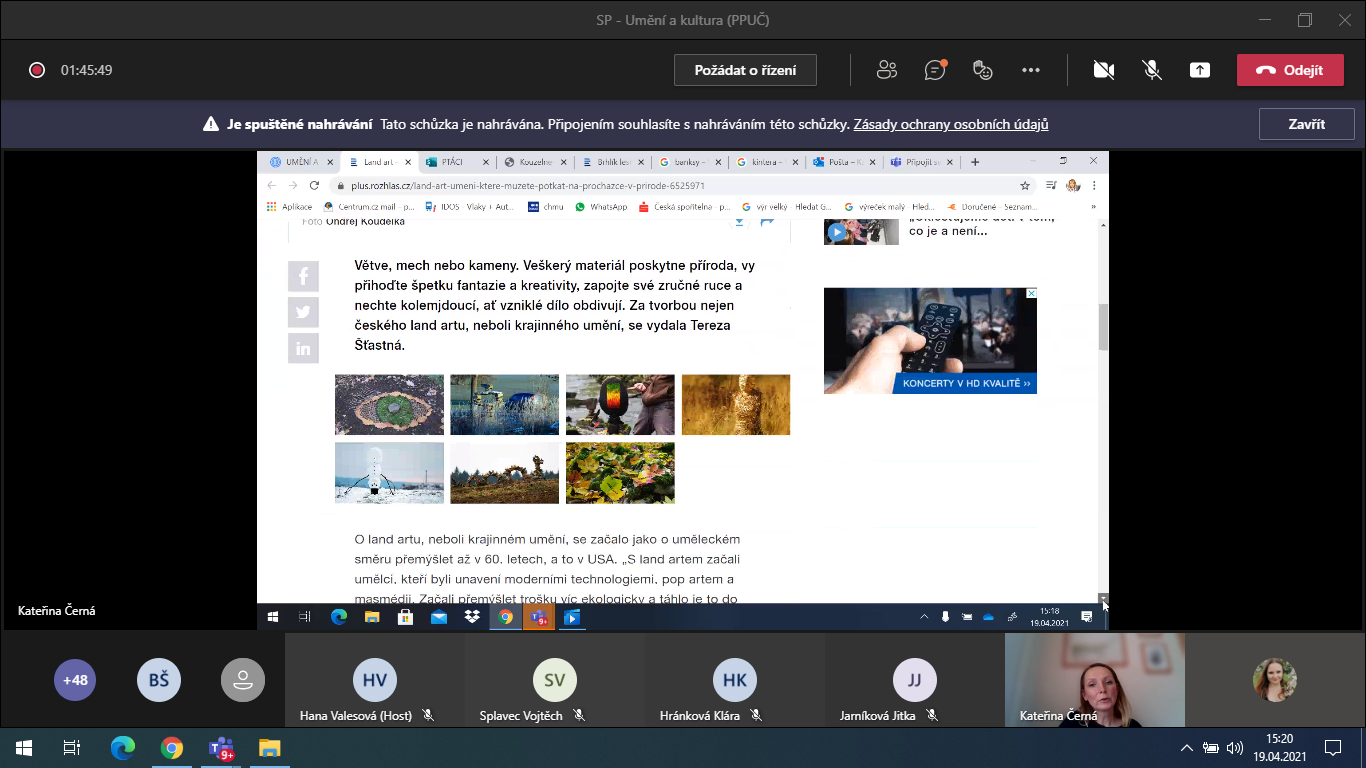Select the BŠ participant avatar
The image size is (1366, 768).
[x=159, y=680]
